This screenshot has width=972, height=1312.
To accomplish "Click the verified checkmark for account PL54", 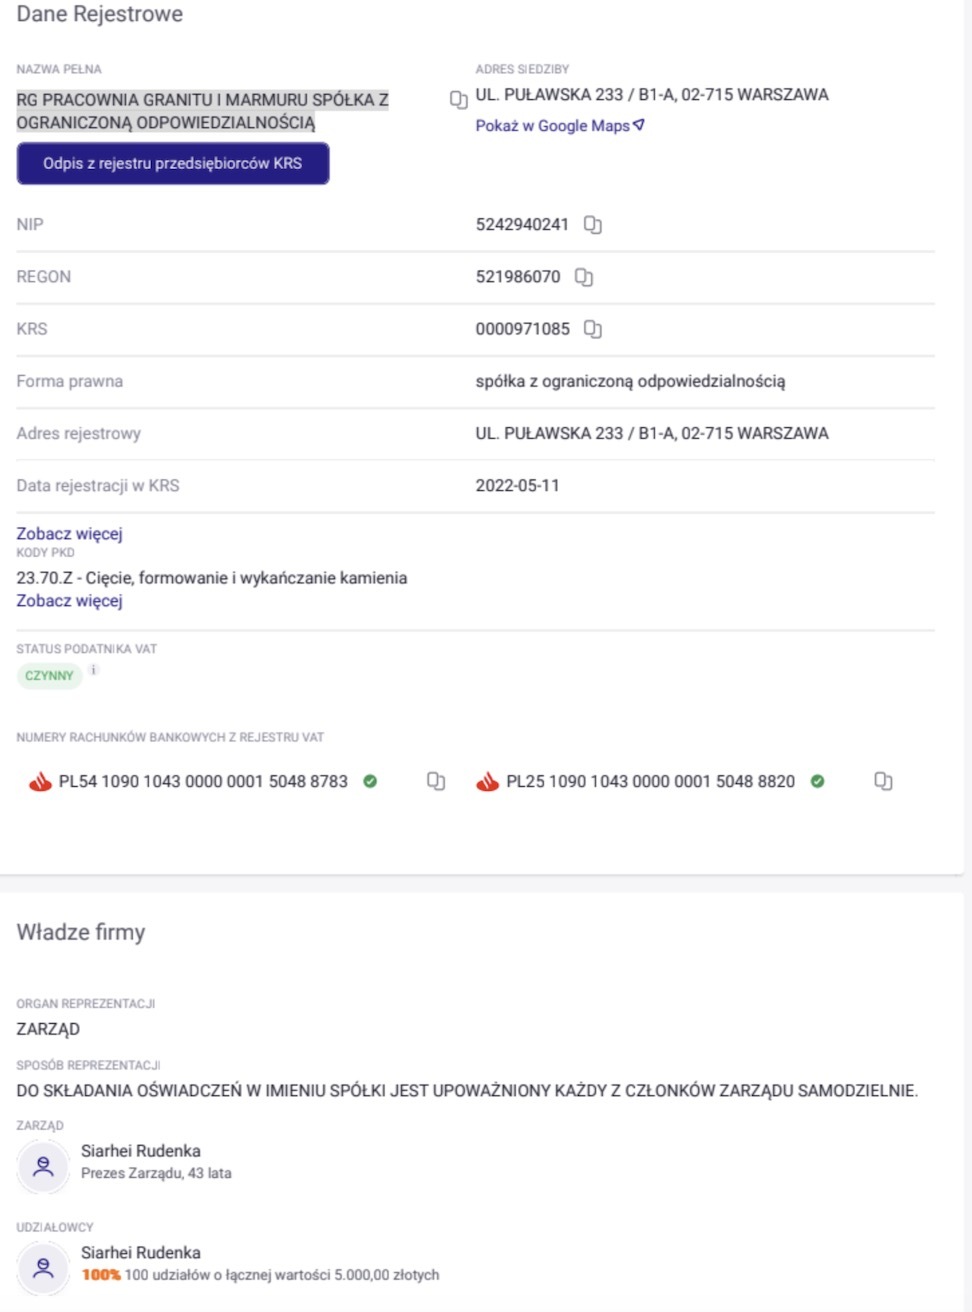I will [x=370, y=781].
